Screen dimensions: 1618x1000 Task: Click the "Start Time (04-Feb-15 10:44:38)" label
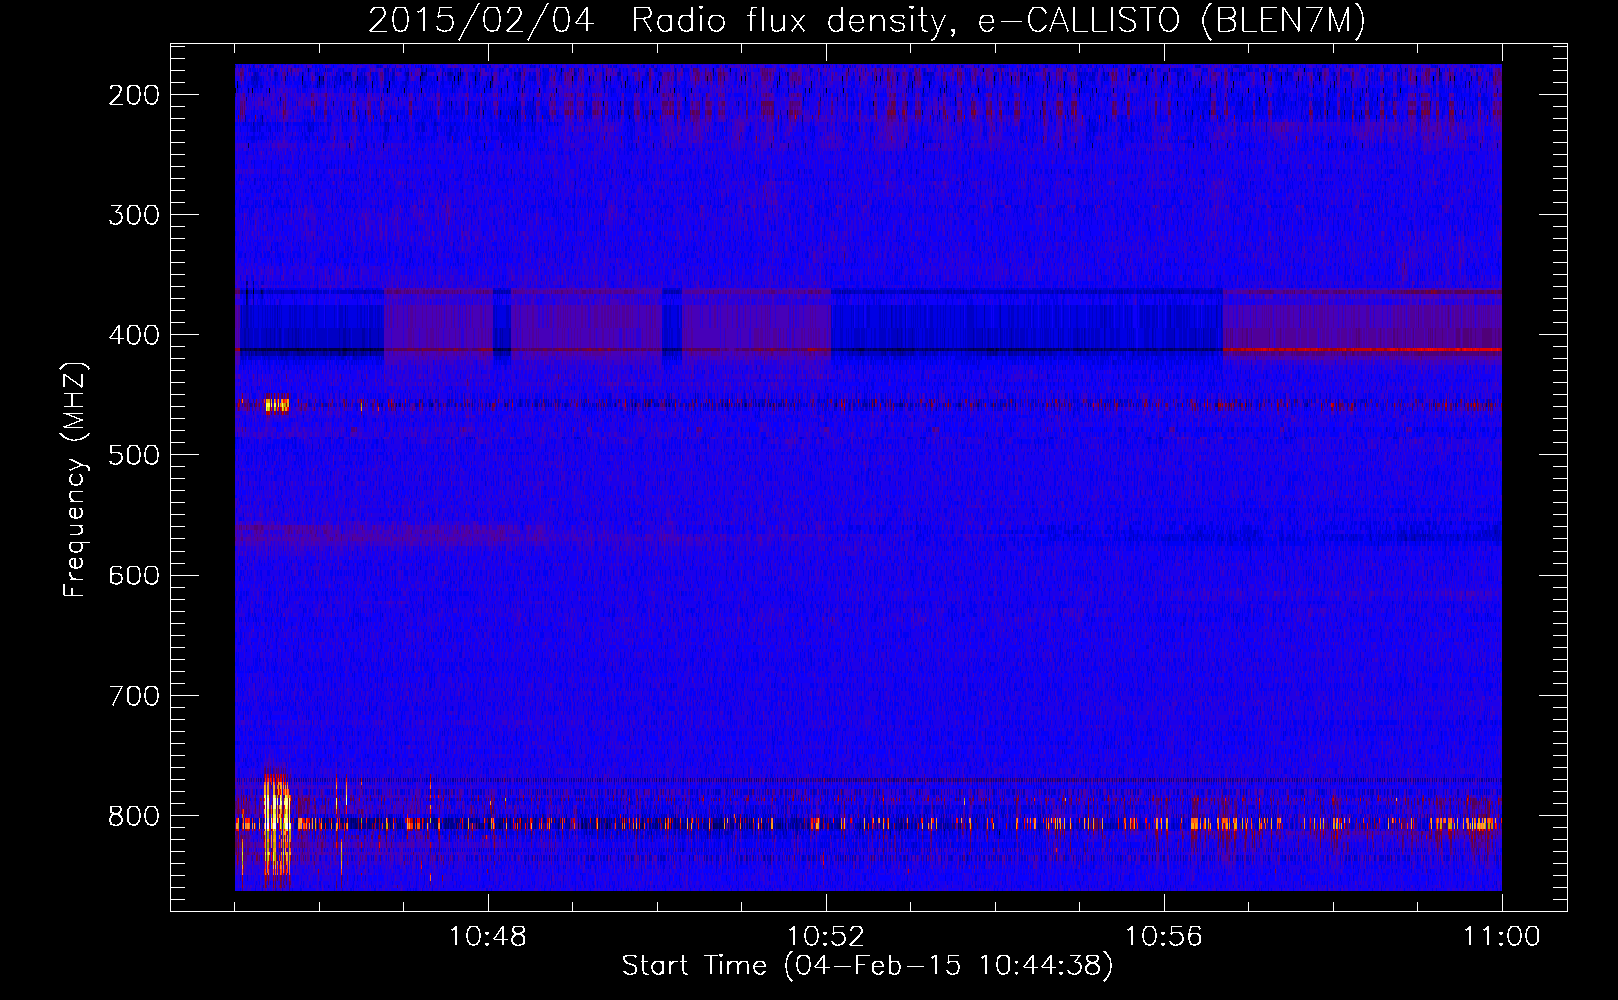867,966
